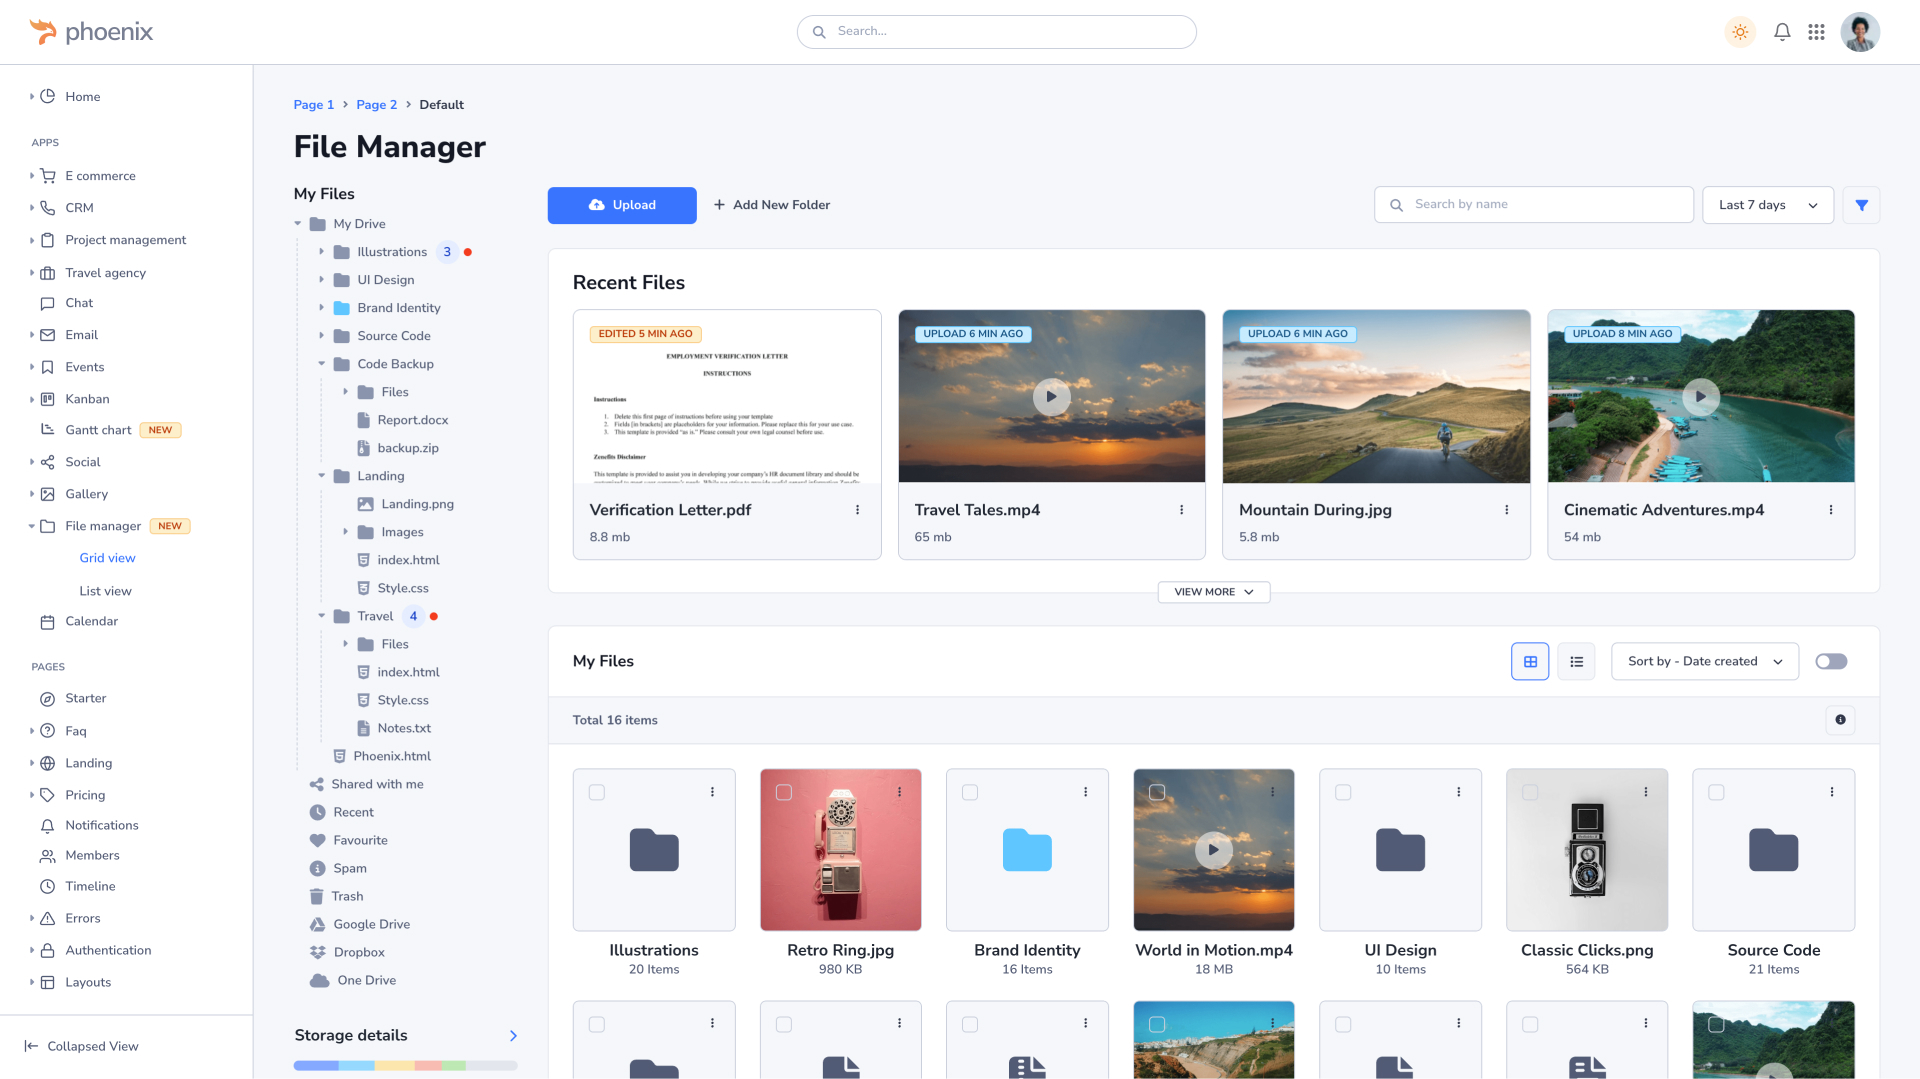
Task: Open the Last 7 days dropdown
Action: point(1767,205)
